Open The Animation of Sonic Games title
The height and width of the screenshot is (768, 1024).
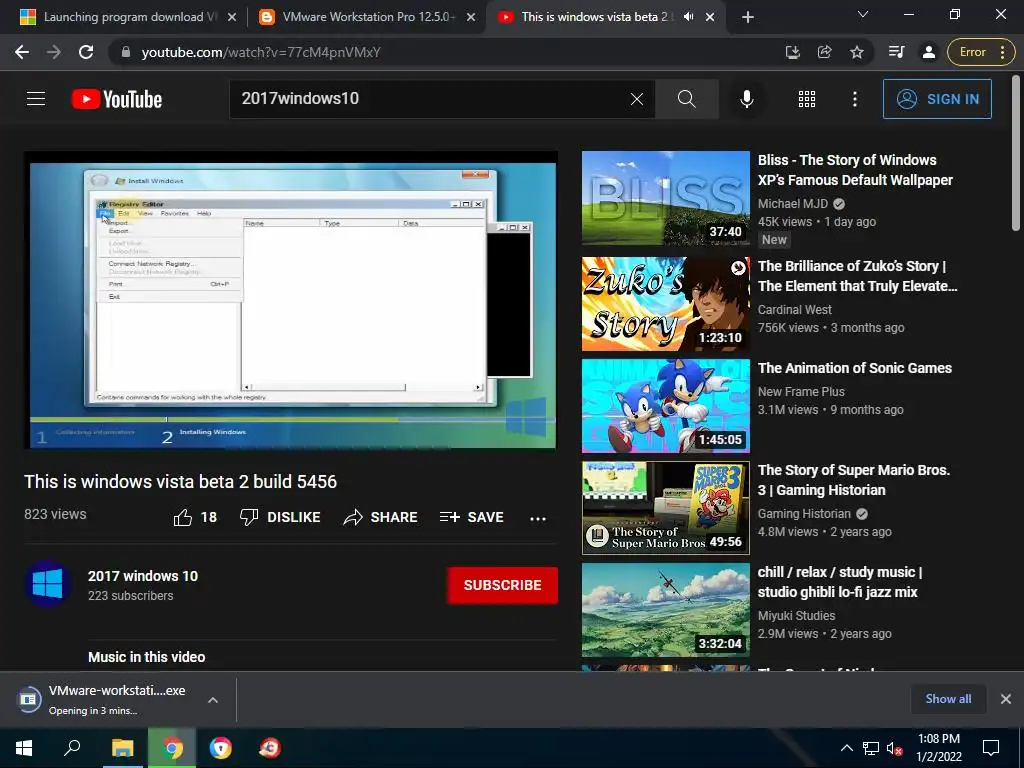click(x=854, y=368)
